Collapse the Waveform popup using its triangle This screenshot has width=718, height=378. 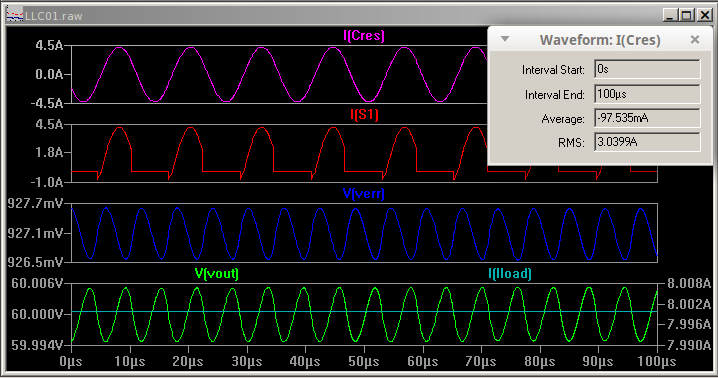point(505,39)
